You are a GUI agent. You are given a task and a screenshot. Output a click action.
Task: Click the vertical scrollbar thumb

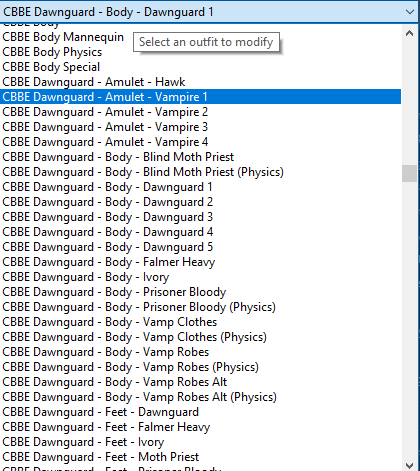[x=409, y=174]
